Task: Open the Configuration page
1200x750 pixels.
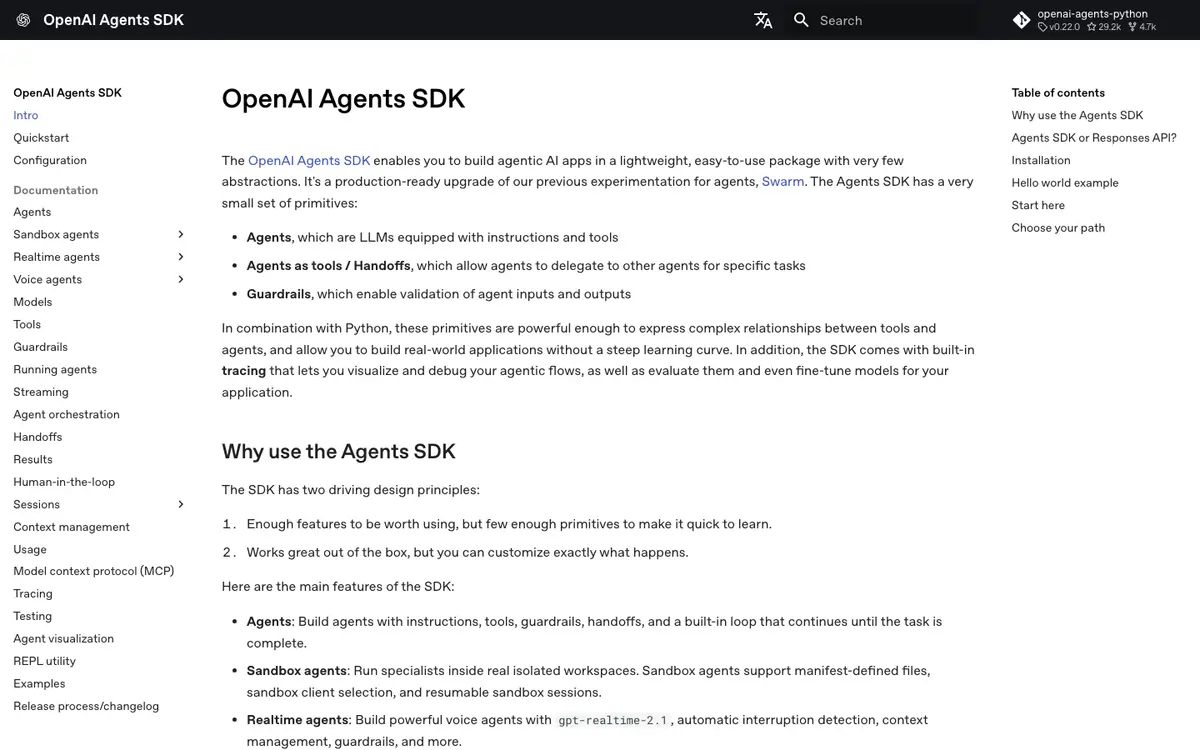Action: click(x=50, y=160)
